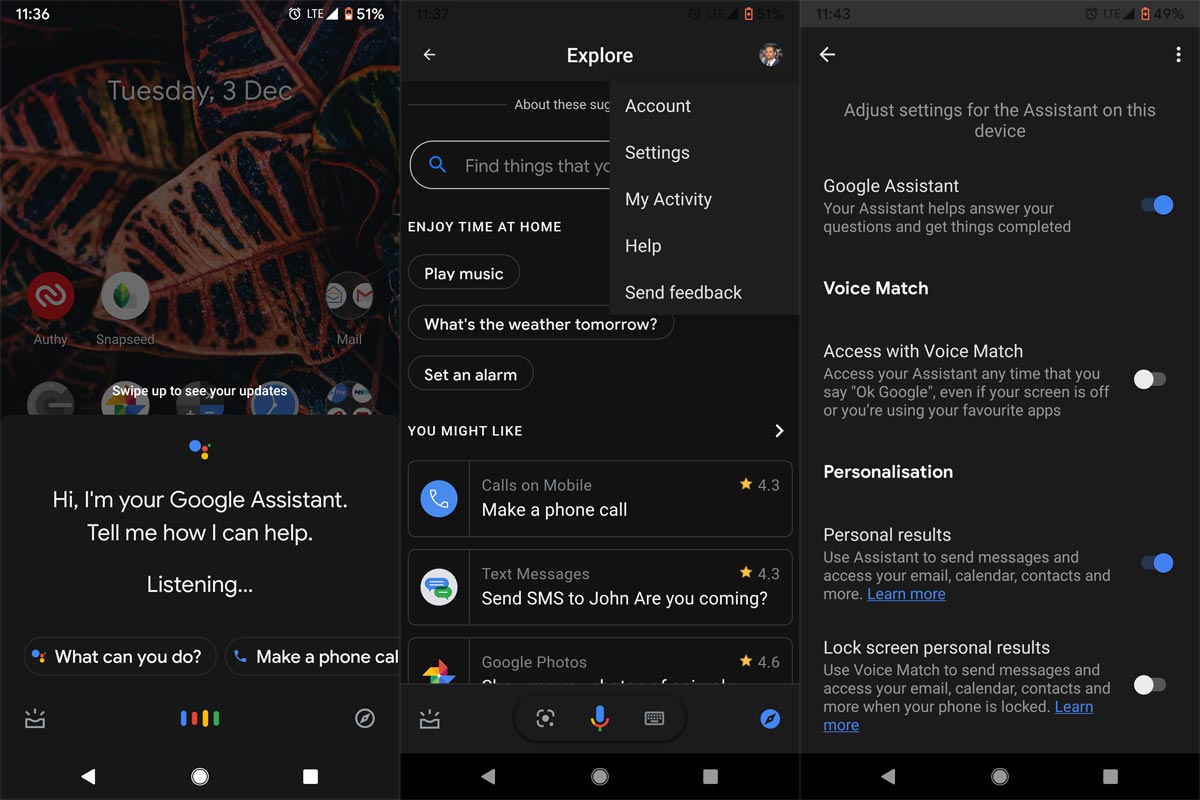1200x800 pixels.
Task: Tap Android home button on Listening screen
Action: pos(200,776)
